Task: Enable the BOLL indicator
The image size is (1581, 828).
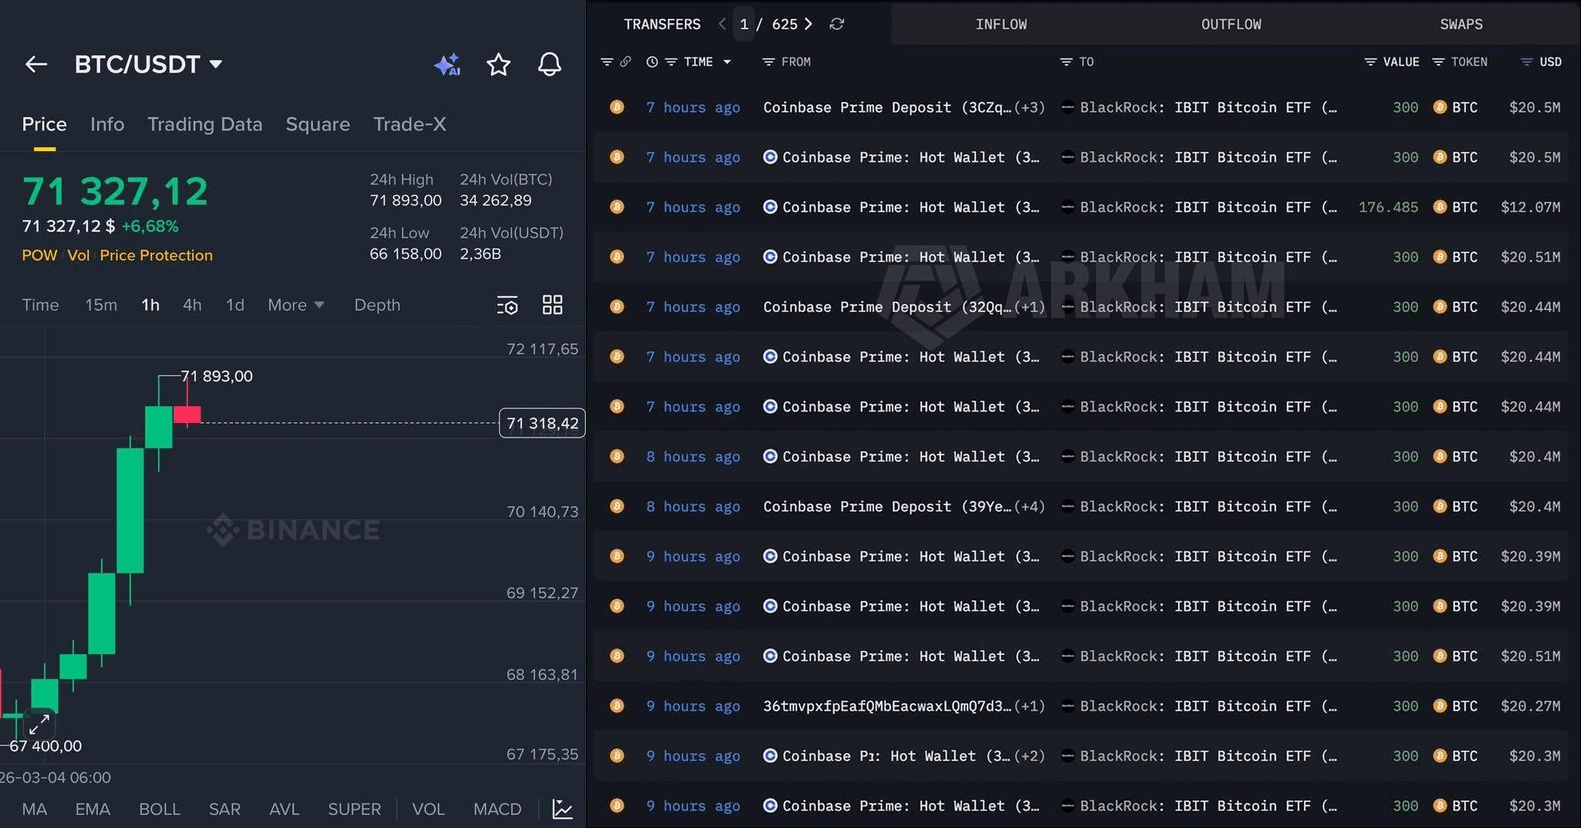Action: (x=159, y=809)
